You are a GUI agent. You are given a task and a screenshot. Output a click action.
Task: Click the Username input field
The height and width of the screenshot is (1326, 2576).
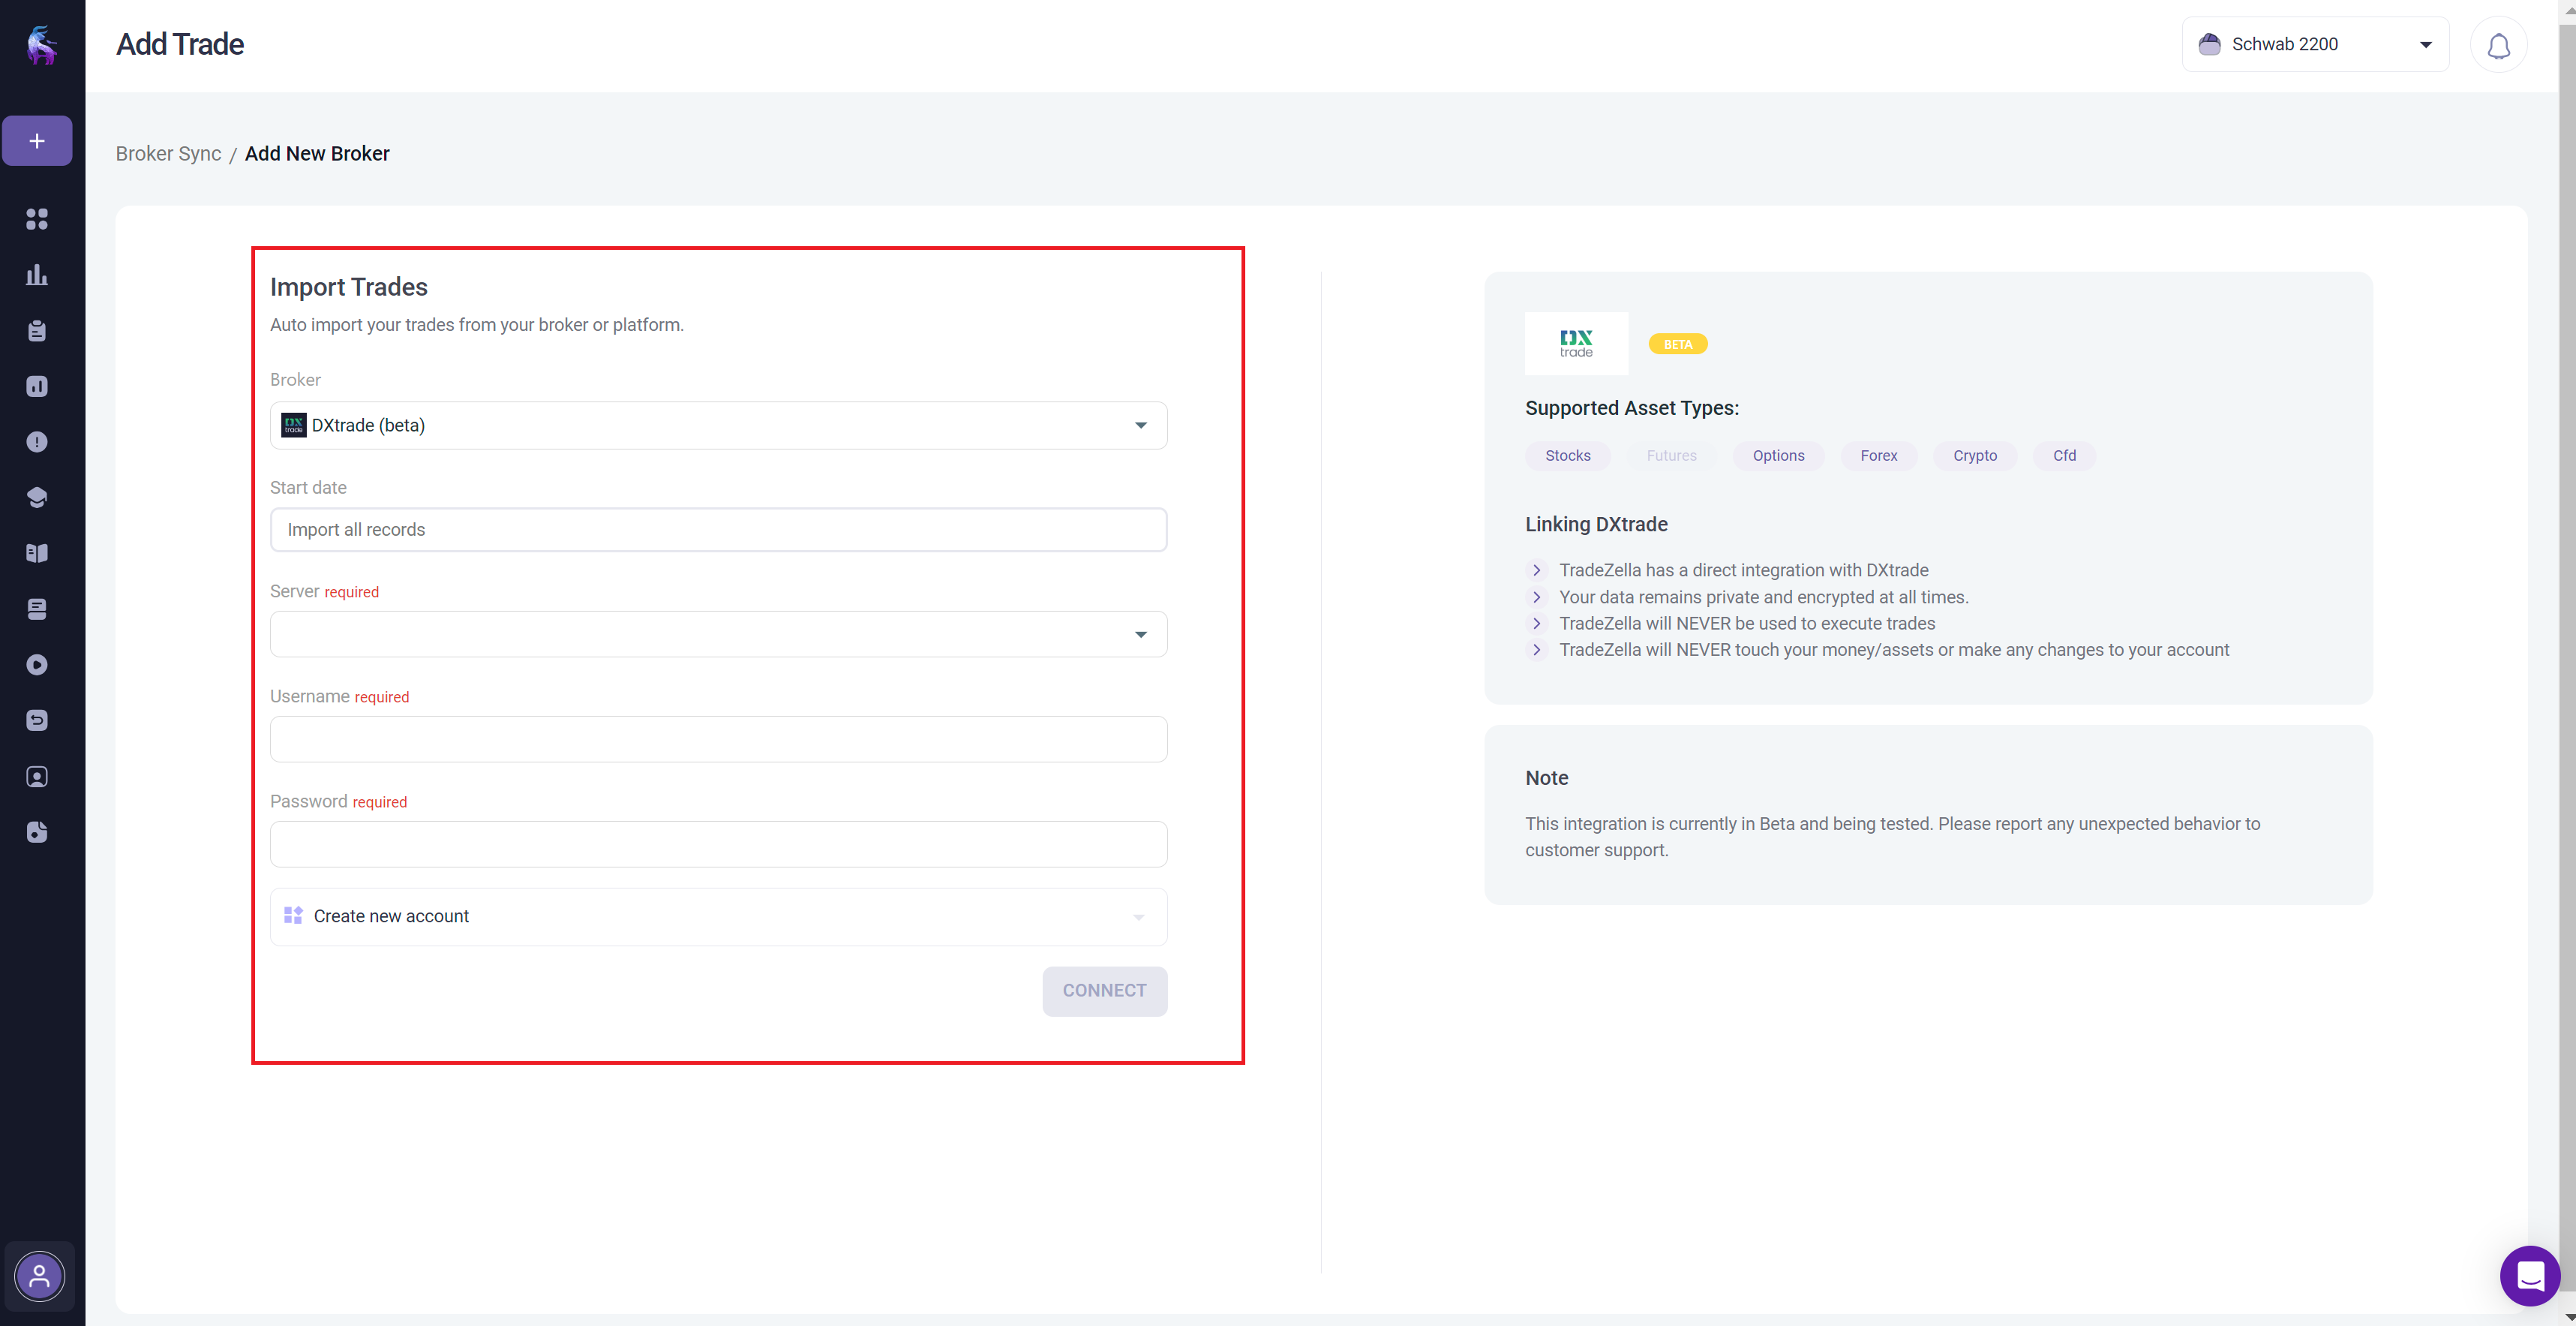[x=718, y=739]
